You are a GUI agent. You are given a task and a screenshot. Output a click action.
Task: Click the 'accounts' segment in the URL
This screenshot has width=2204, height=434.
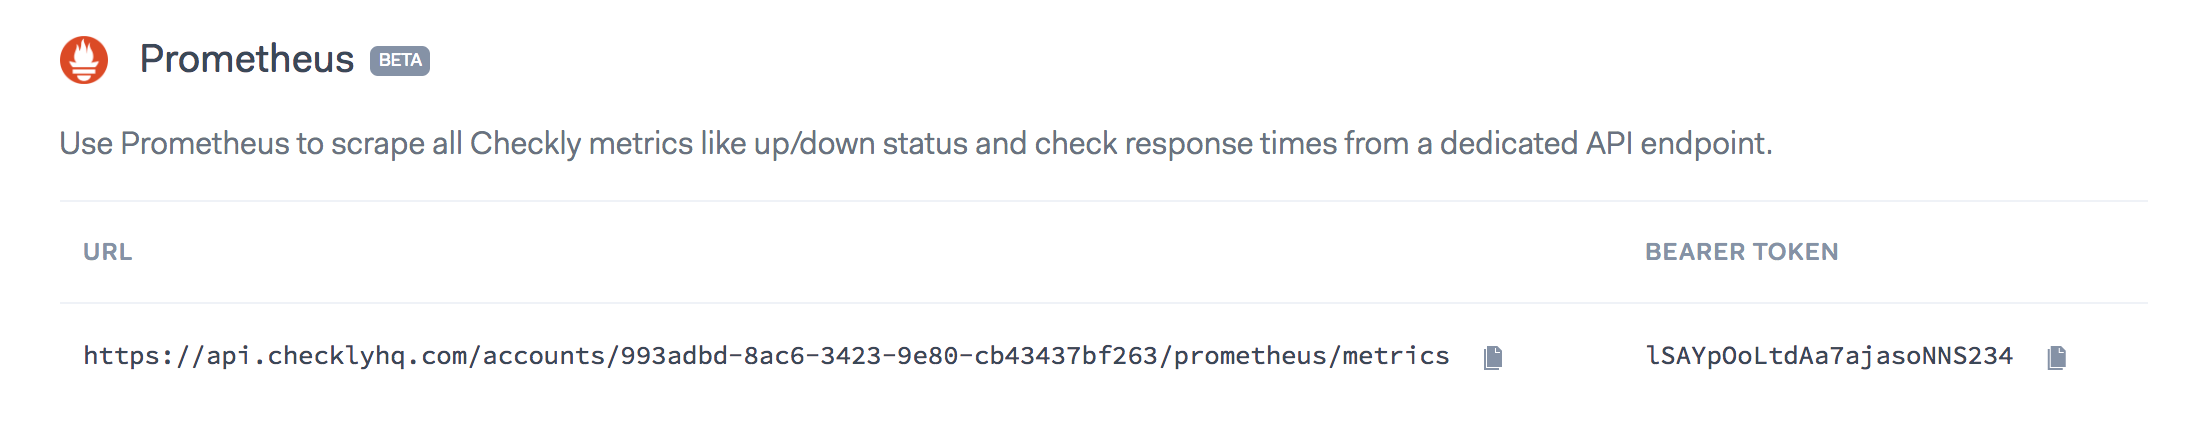tap(543, 356)
